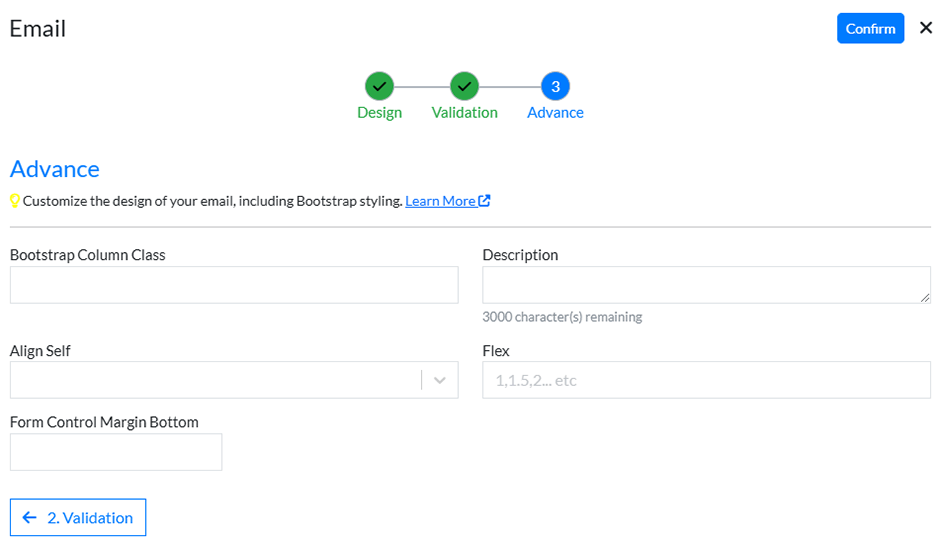Select the step 3 Advance circle
The height and width of the screenshot is (552, 942).
tap(555, 86)
